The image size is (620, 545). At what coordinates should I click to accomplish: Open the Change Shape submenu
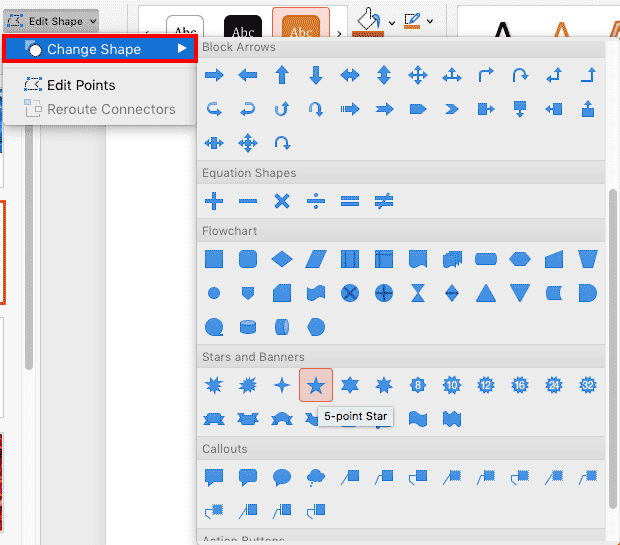tap(100, 49)
